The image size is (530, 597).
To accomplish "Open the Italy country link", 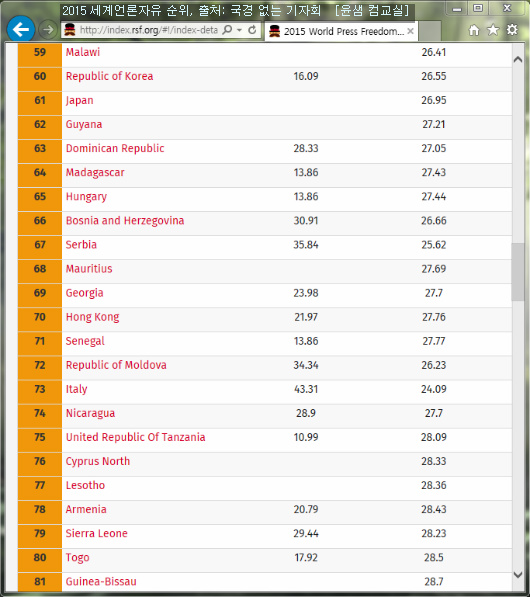I will (x=77, y=389).
